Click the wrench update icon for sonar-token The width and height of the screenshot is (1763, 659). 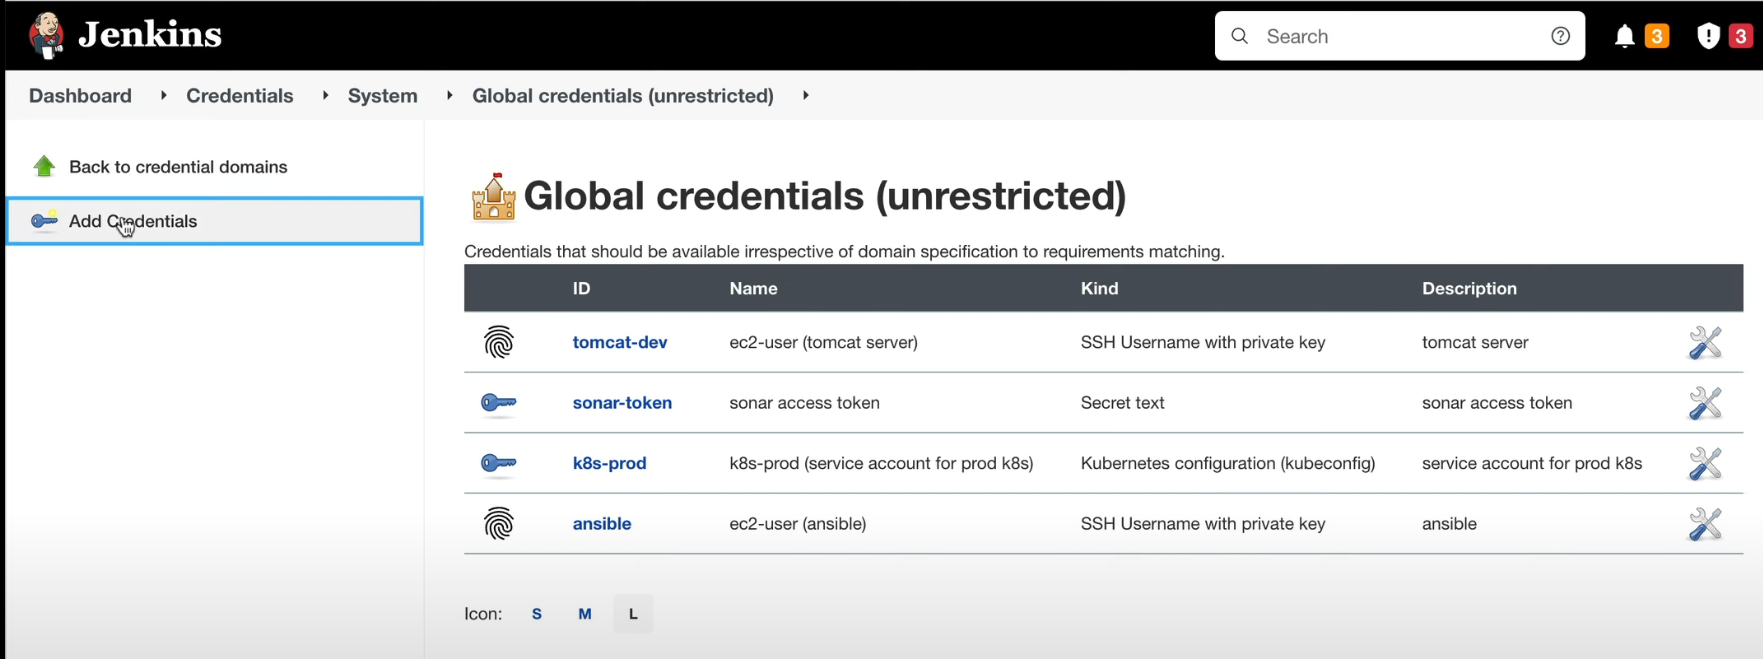point(1705,403)
